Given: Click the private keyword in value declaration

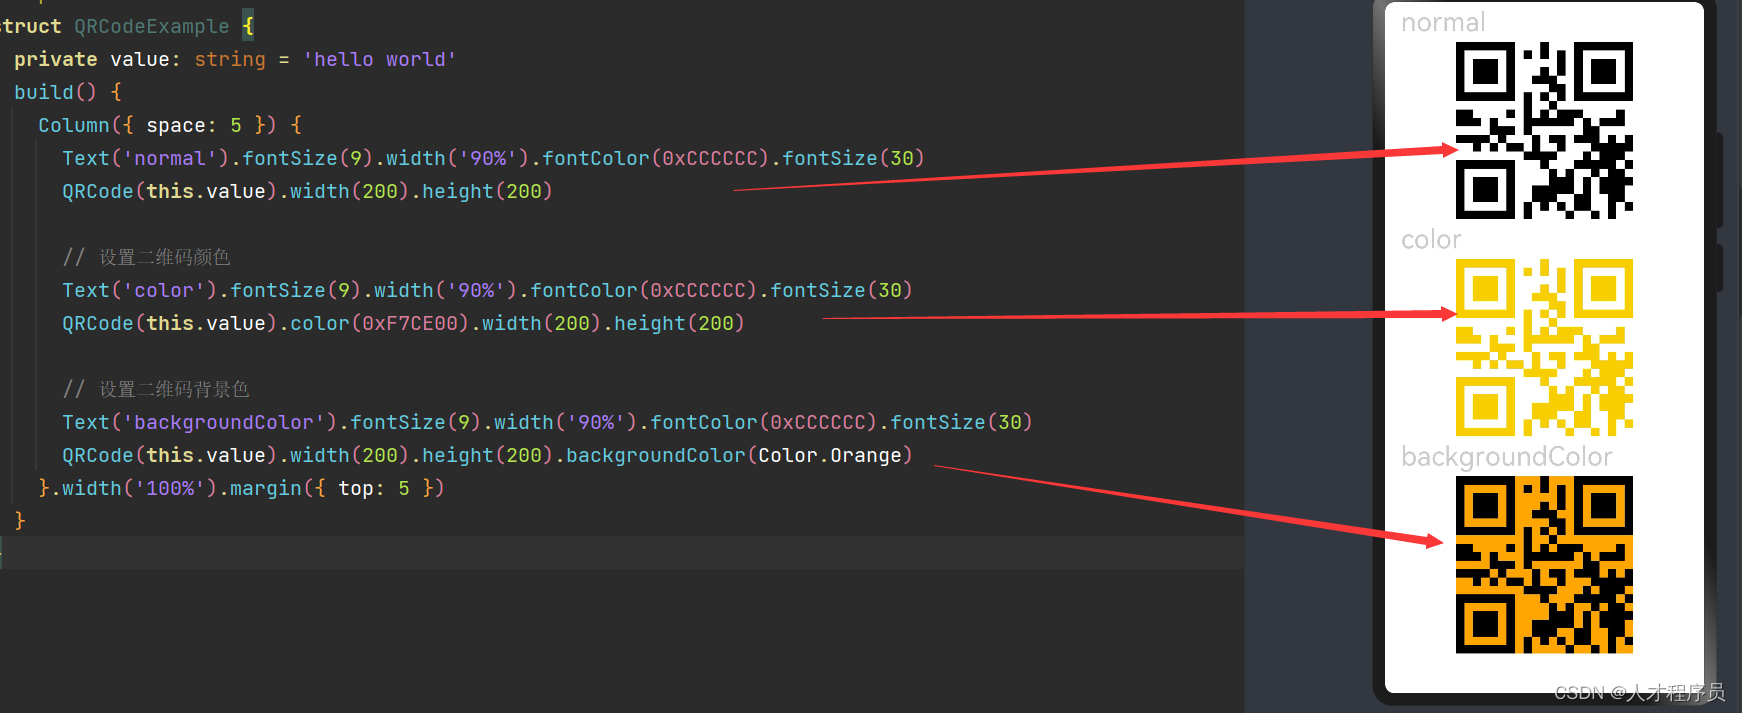Looking at the screenshot, I should point(56,59).
